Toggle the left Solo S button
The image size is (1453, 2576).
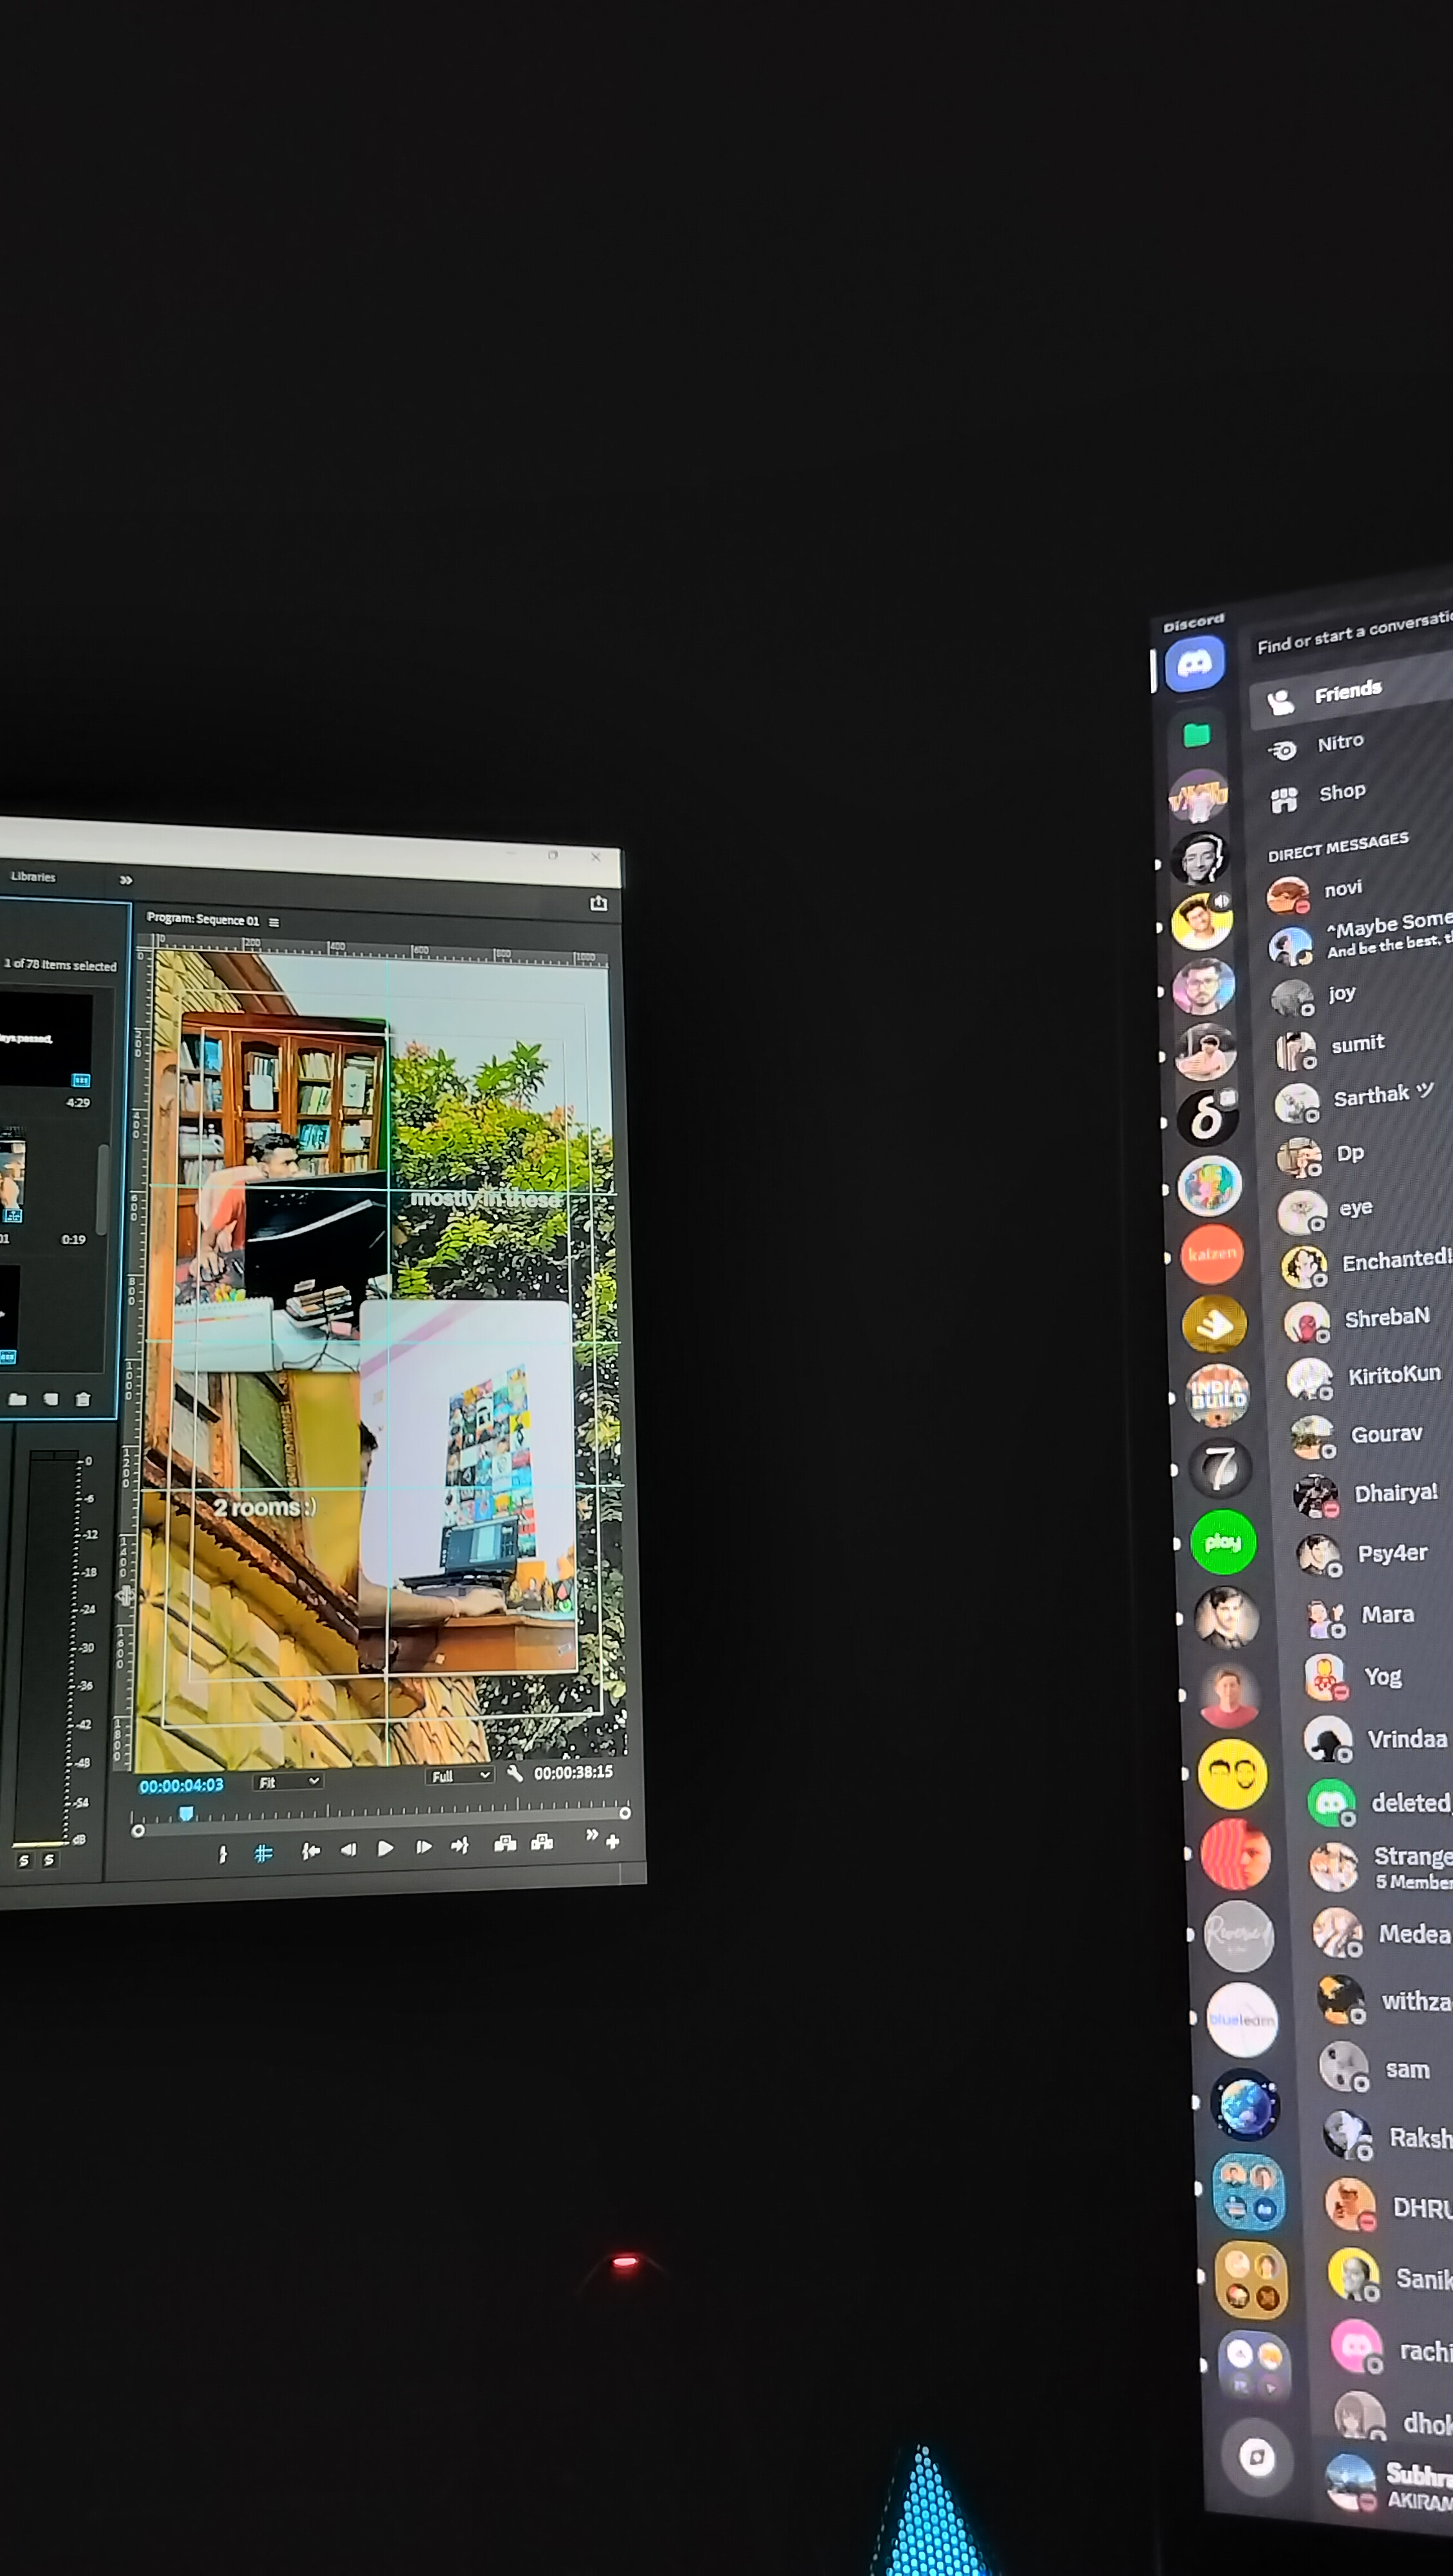(x=24, y=1861)
